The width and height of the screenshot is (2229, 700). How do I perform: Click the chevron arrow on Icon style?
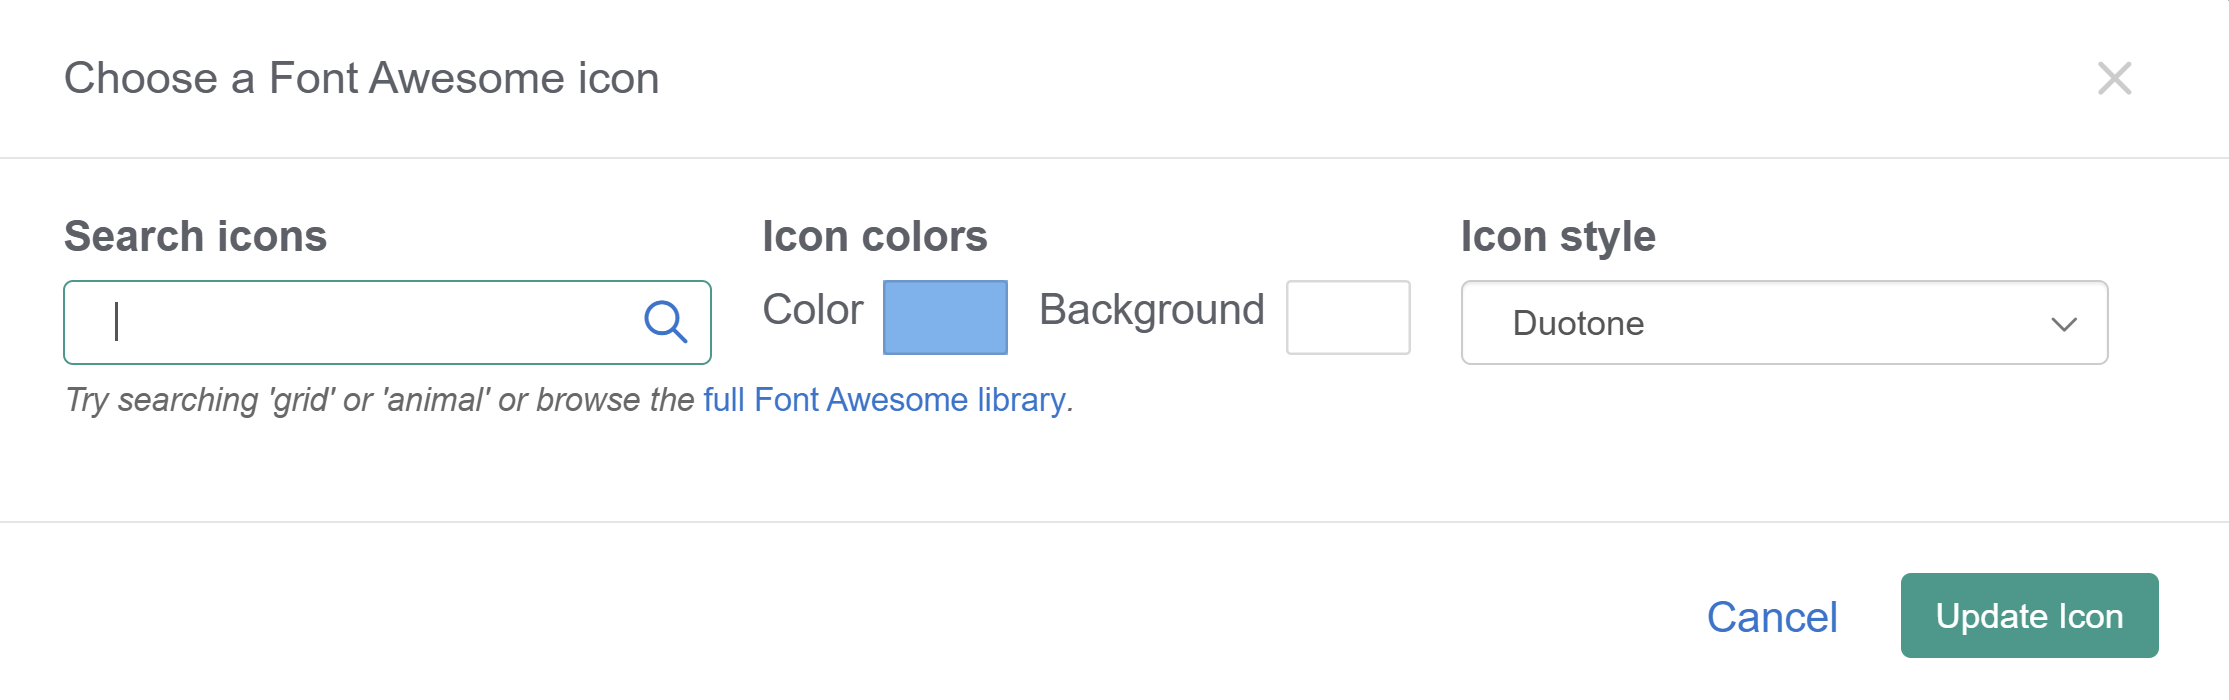pos(2064,324)
